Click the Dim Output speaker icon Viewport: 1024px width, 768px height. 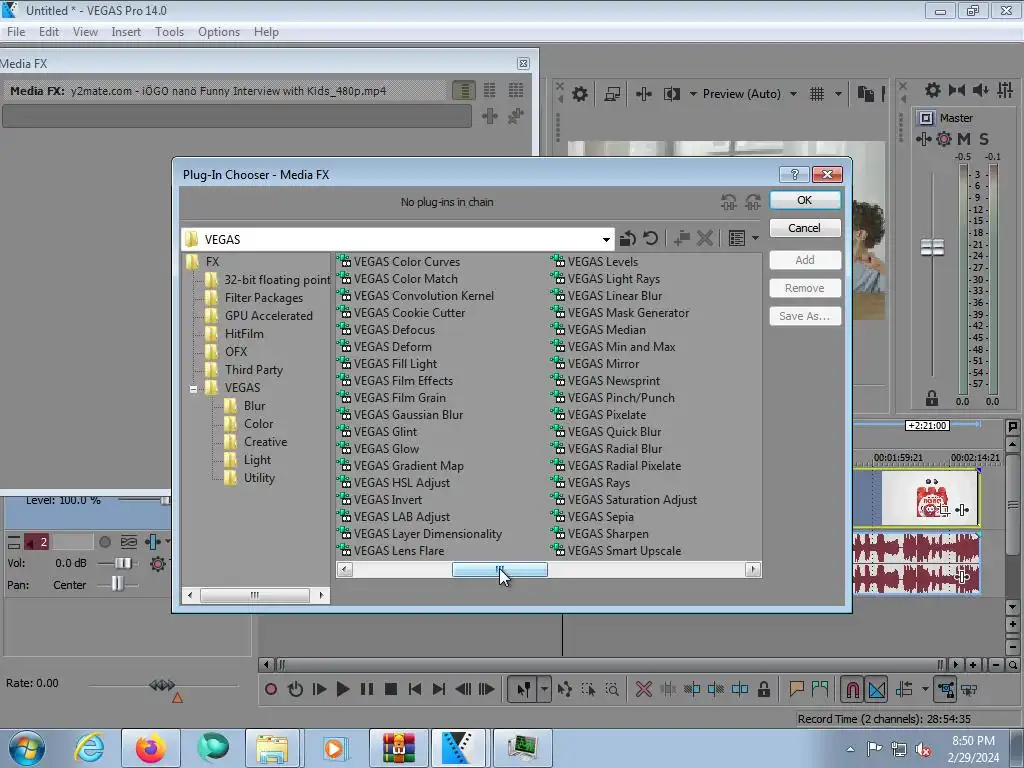coord(980,90)
